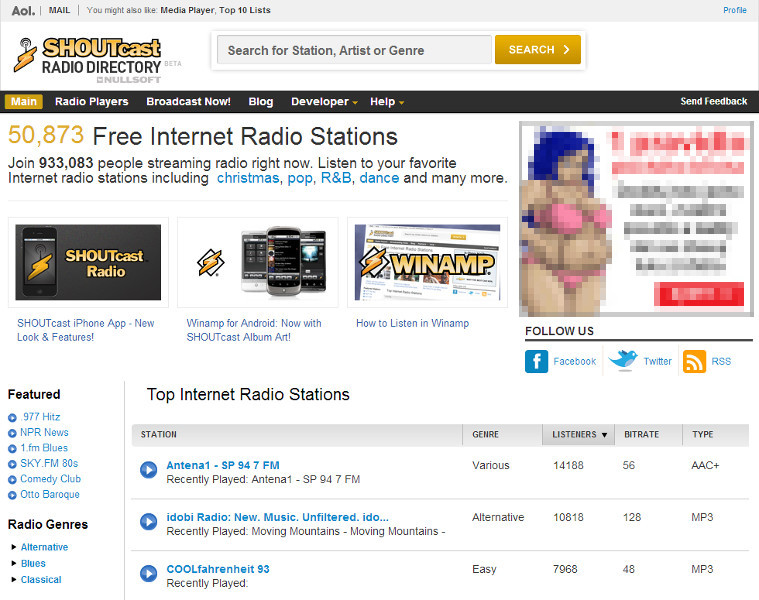This screenshot has height=600, width=759.
Task: Click the orange RSS feed icon
Action: click(x=694, y=361)
